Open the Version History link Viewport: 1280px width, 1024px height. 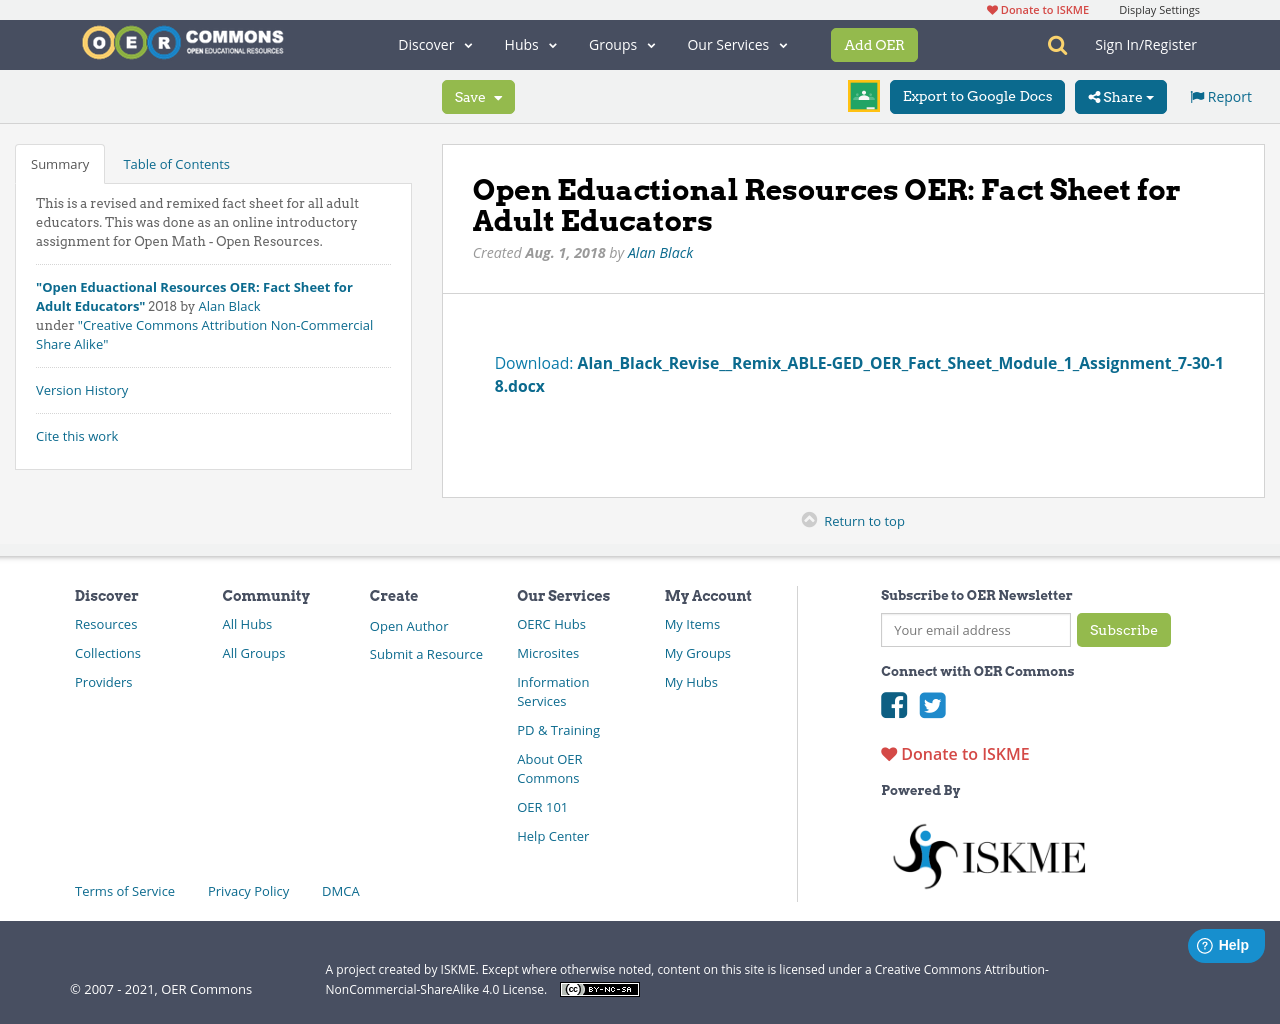point(81,390)
